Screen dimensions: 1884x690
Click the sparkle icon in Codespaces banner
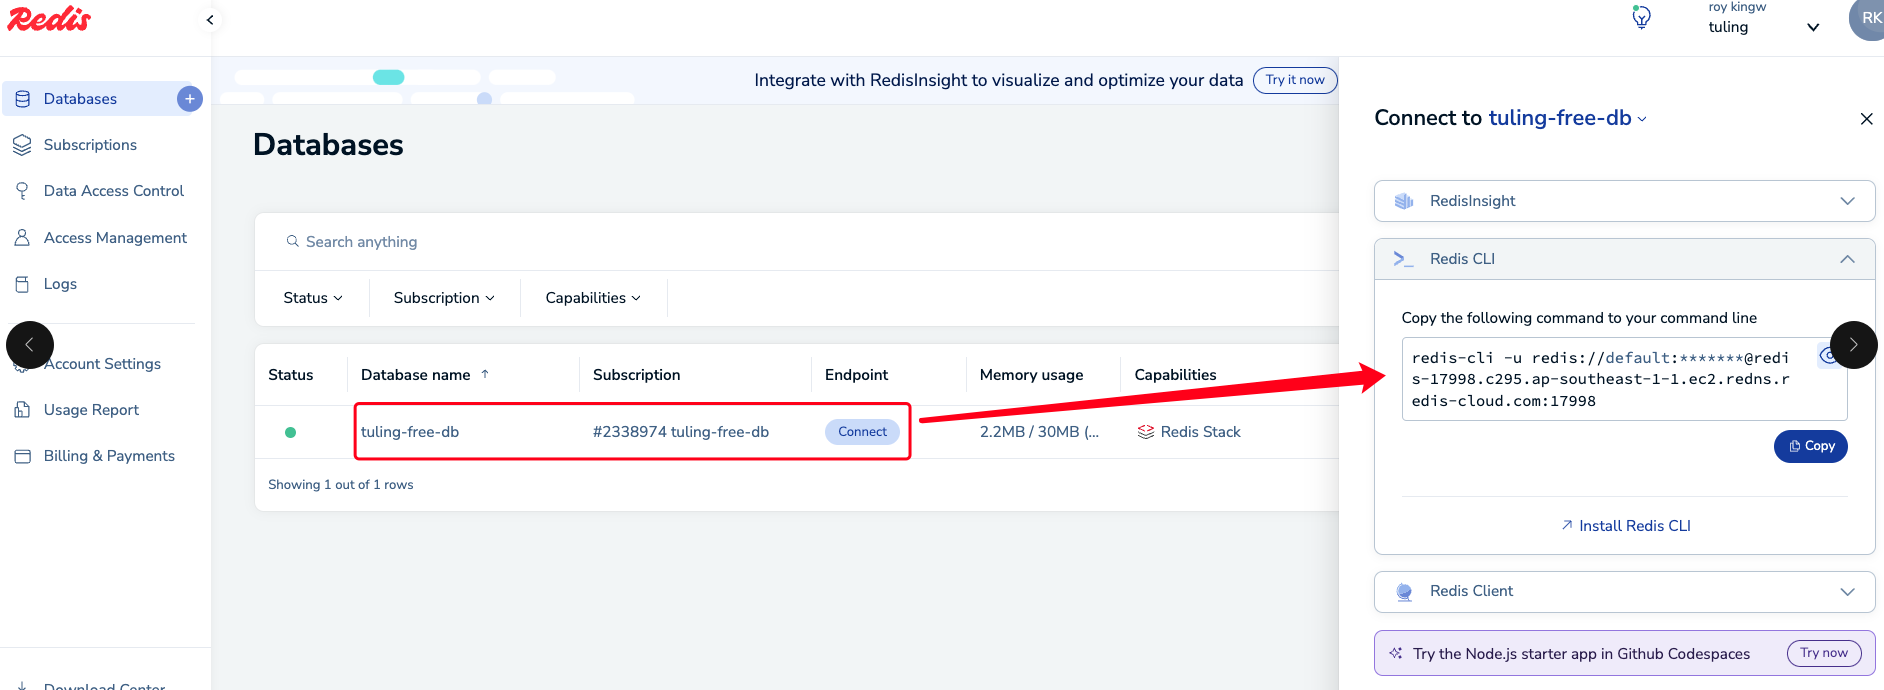[x=1395, y=653]
